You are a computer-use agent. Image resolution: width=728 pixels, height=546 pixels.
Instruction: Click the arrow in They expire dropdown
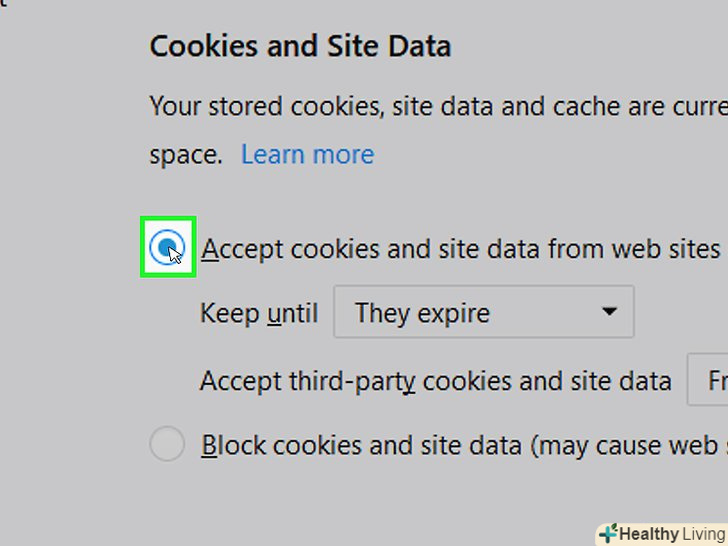609,312
